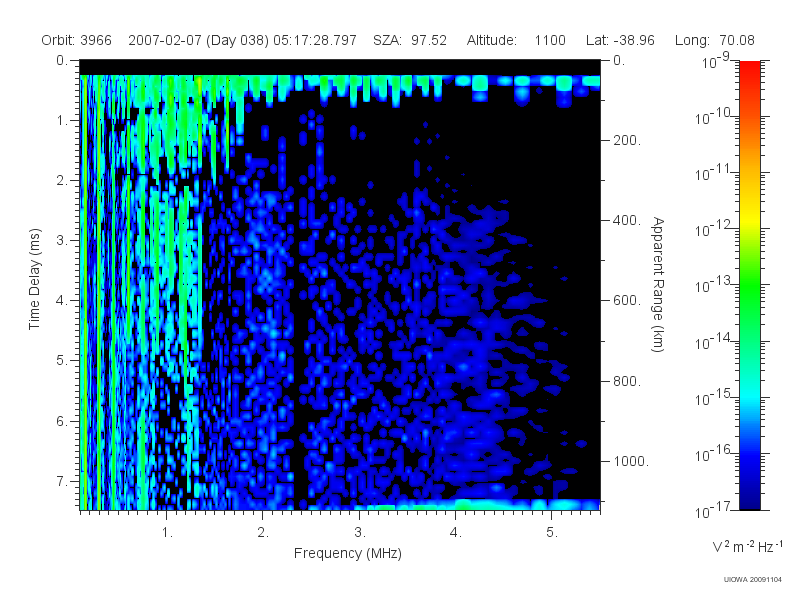
Task: Click the 'V² m⁻² Hz⁻¹' units label
Action: 747,546
